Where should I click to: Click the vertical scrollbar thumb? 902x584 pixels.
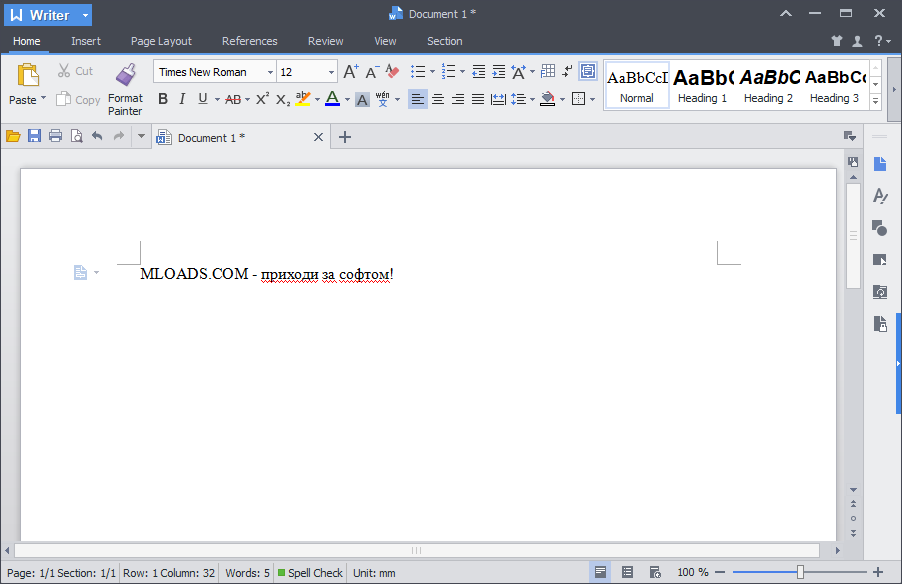[x=854, y=236]
